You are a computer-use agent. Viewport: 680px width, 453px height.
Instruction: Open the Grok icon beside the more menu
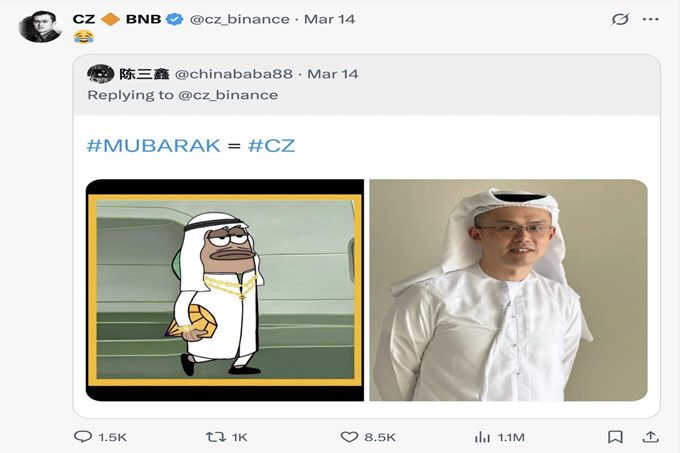pyautogui.click(x=620, y=19)
